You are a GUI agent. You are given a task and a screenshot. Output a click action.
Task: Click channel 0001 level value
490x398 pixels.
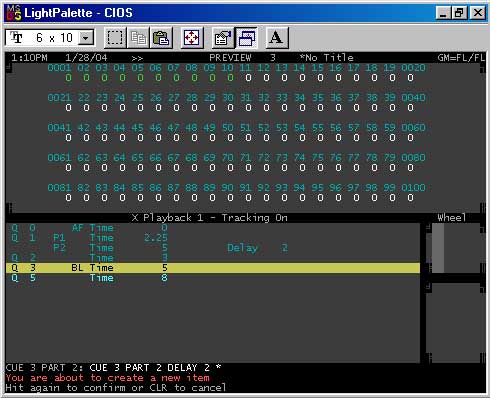tap(68, 78)
